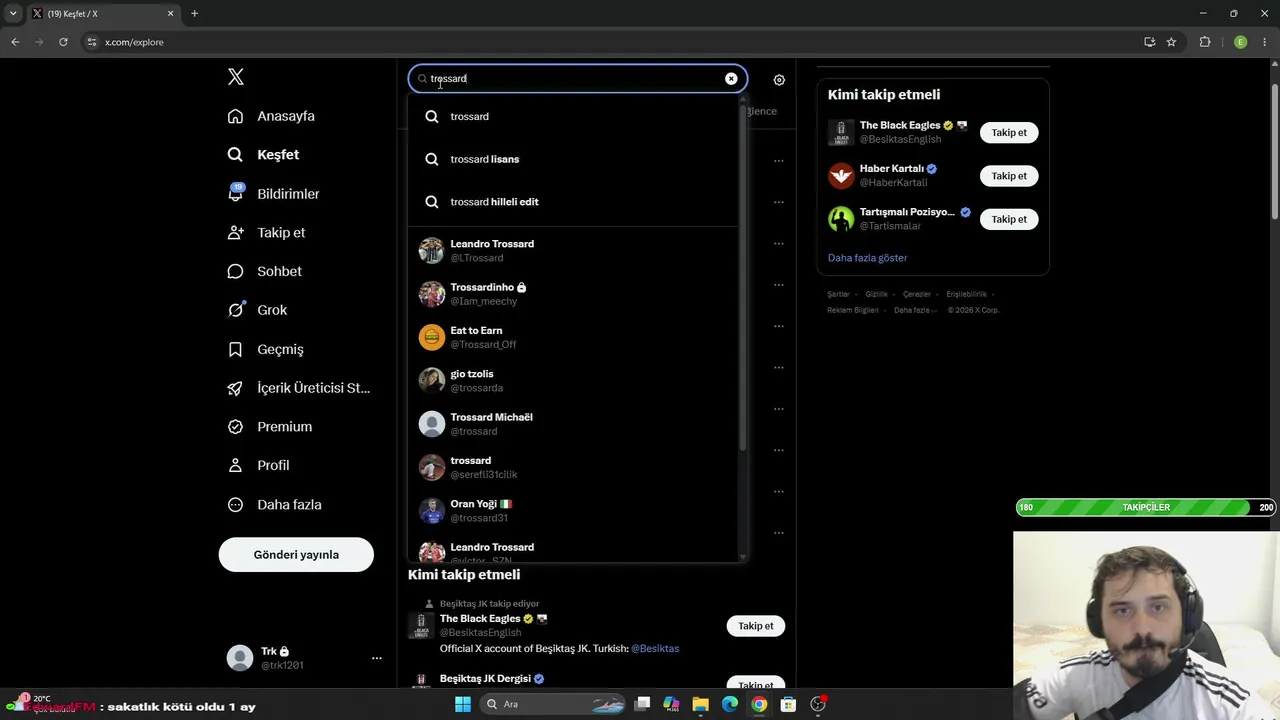Open a new browser tab
This screenshot has width=1280, height=720.
(194, 14)
